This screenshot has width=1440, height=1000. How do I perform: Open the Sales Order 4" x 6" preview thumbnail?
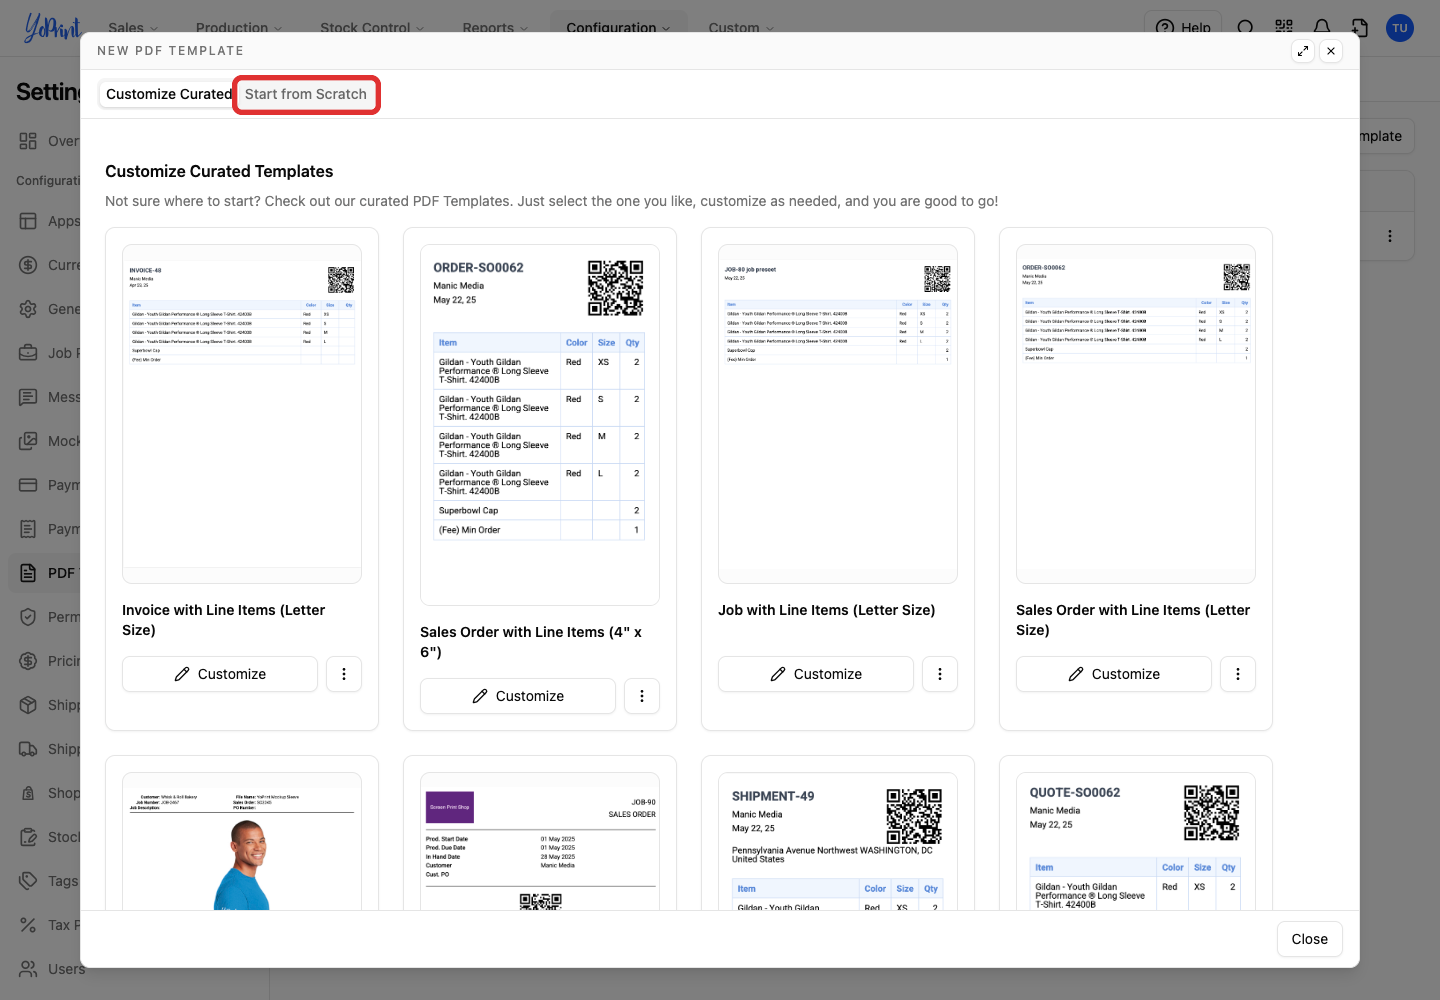point(540,425)
